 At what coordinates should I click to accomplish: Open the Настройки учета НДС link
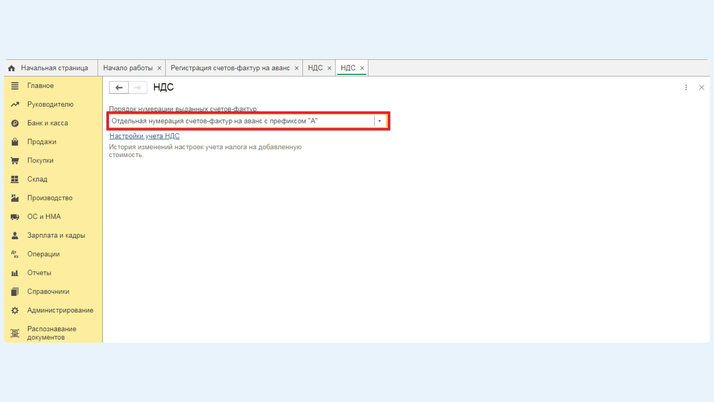click(144, 136)
